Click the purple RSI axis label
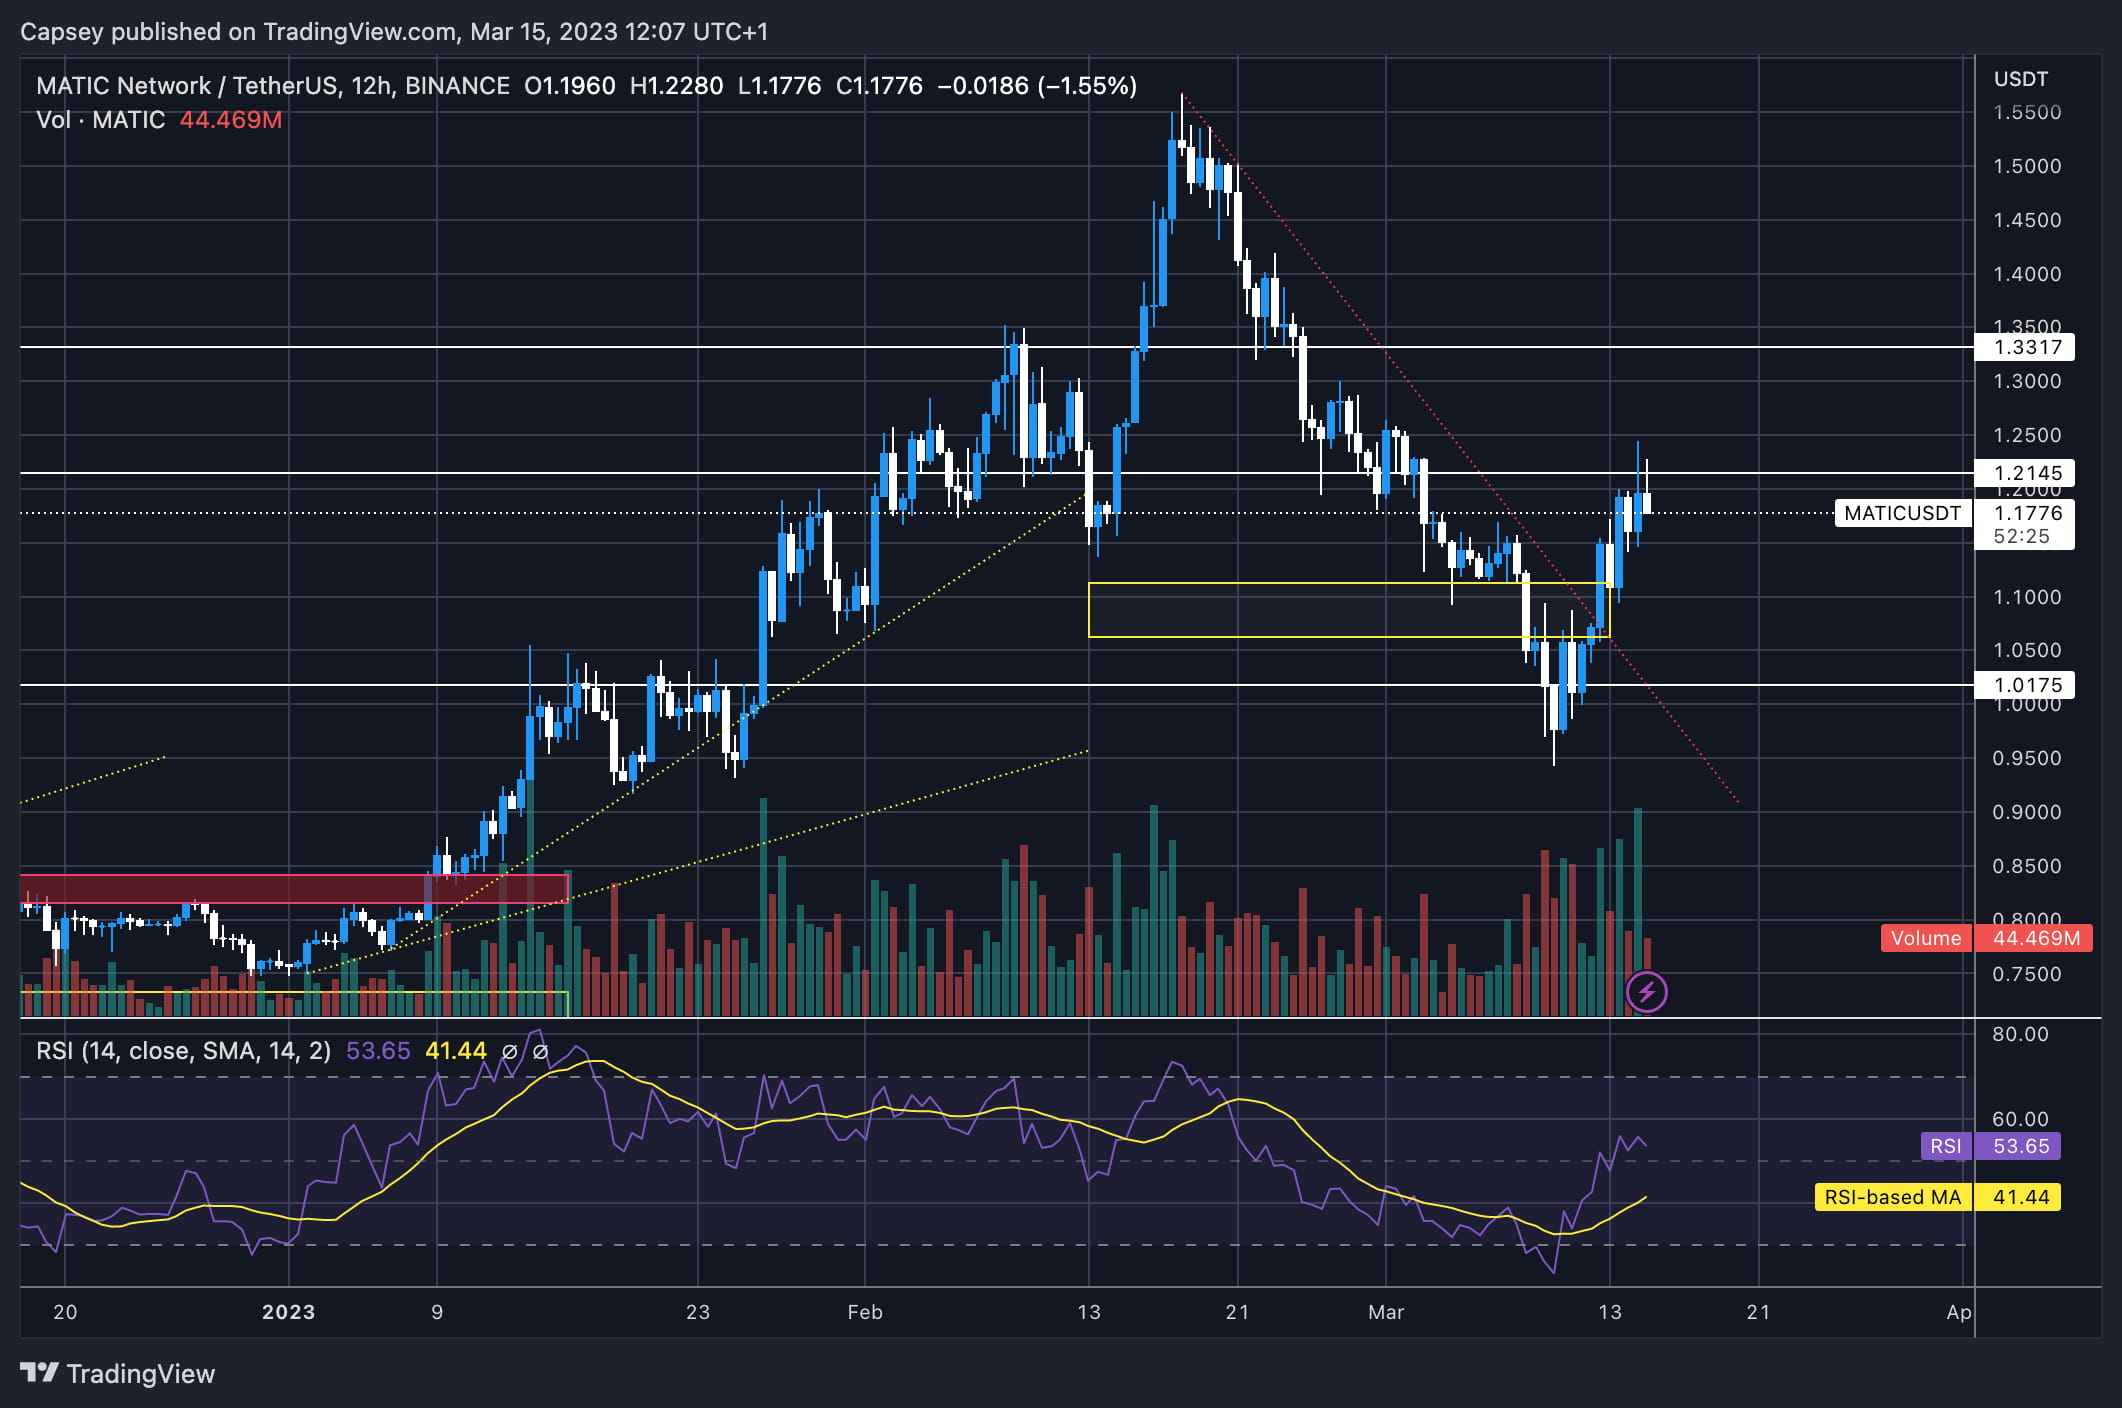The image size is (2122, 1408). coord(1945,1146)
